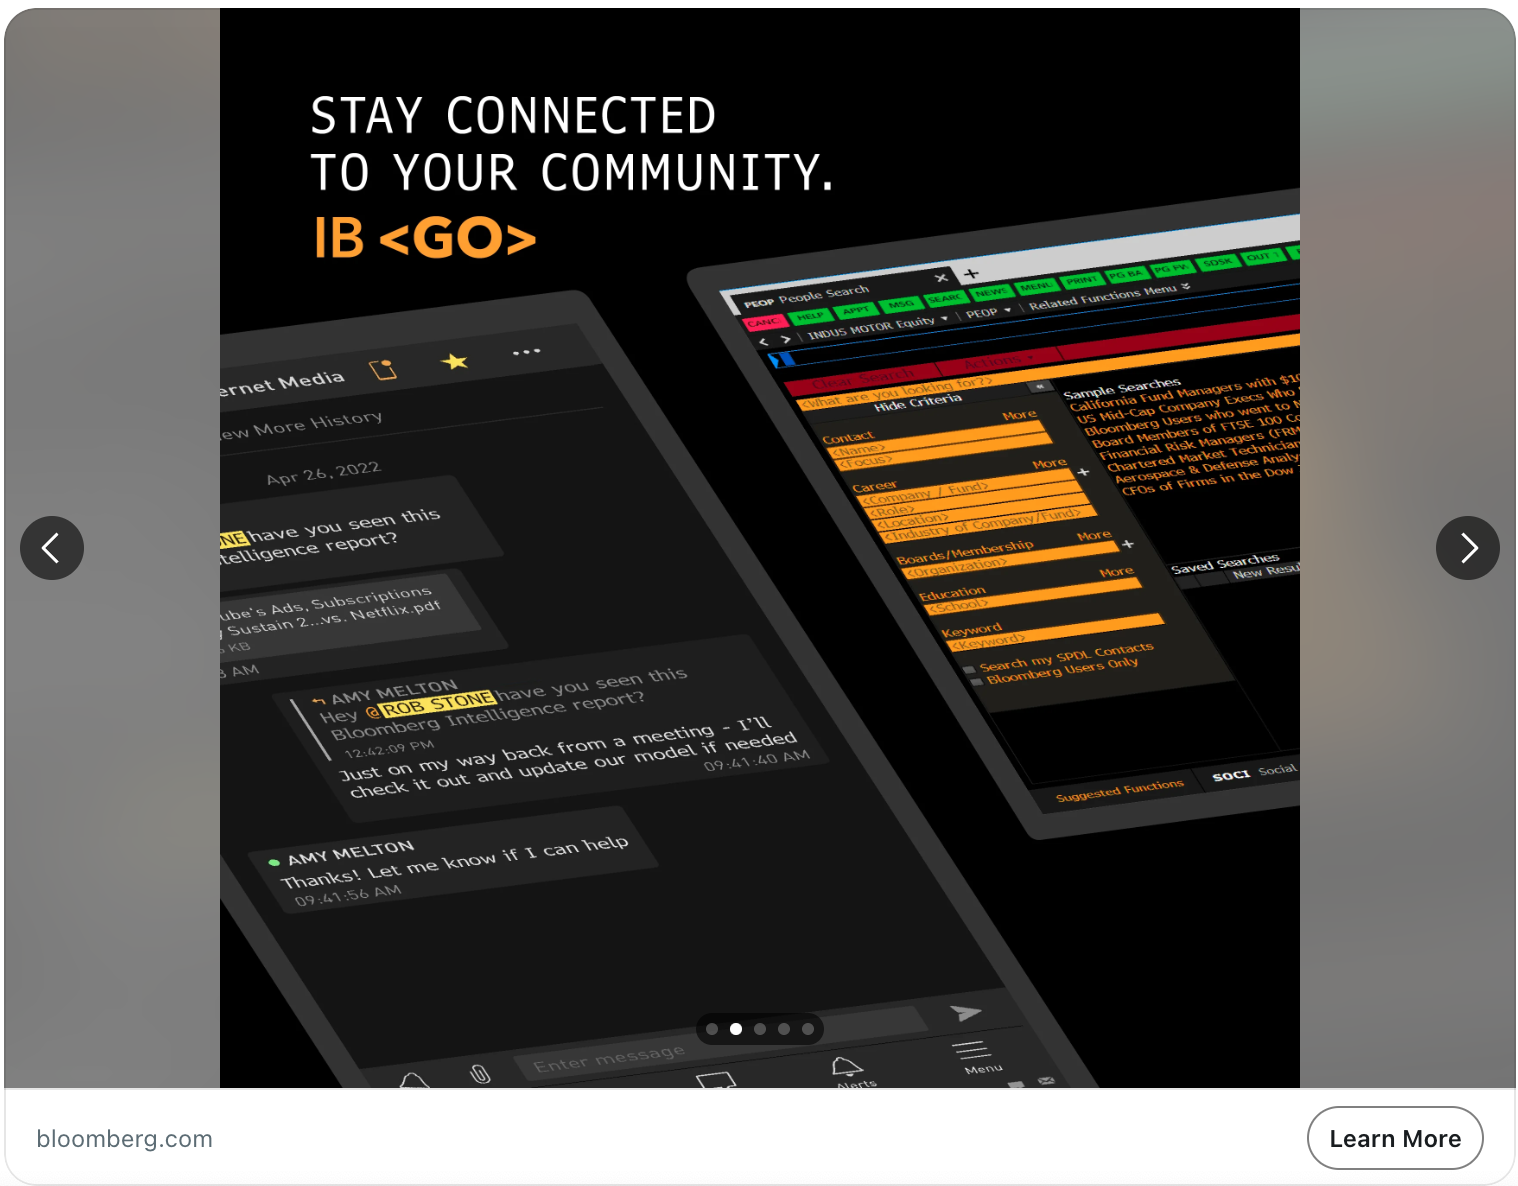Select the second carousel dot indicator
This screenshot has width=1518, height=1186.
click(735, 1030)
